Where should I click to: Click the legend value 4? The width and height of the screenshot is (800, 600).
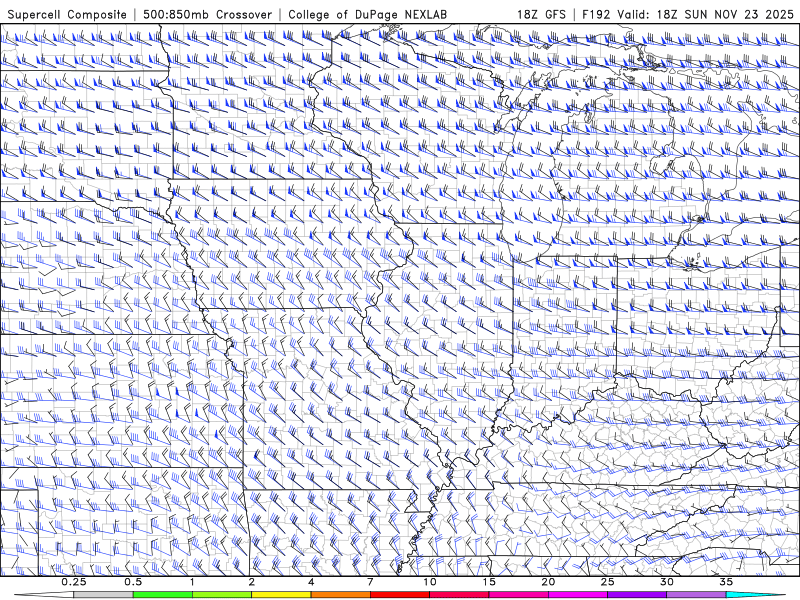[x=311, y=582]
